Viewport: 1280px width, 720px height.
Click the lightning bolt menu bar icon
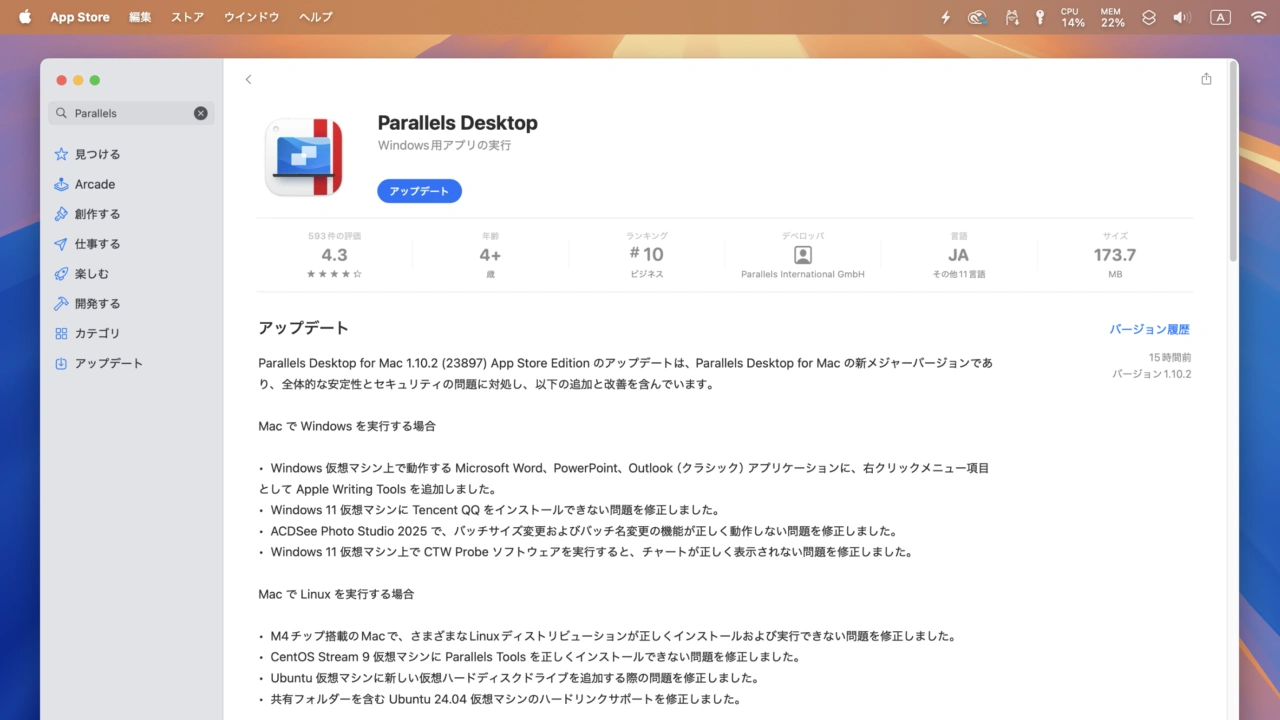(x=946, y=17)
